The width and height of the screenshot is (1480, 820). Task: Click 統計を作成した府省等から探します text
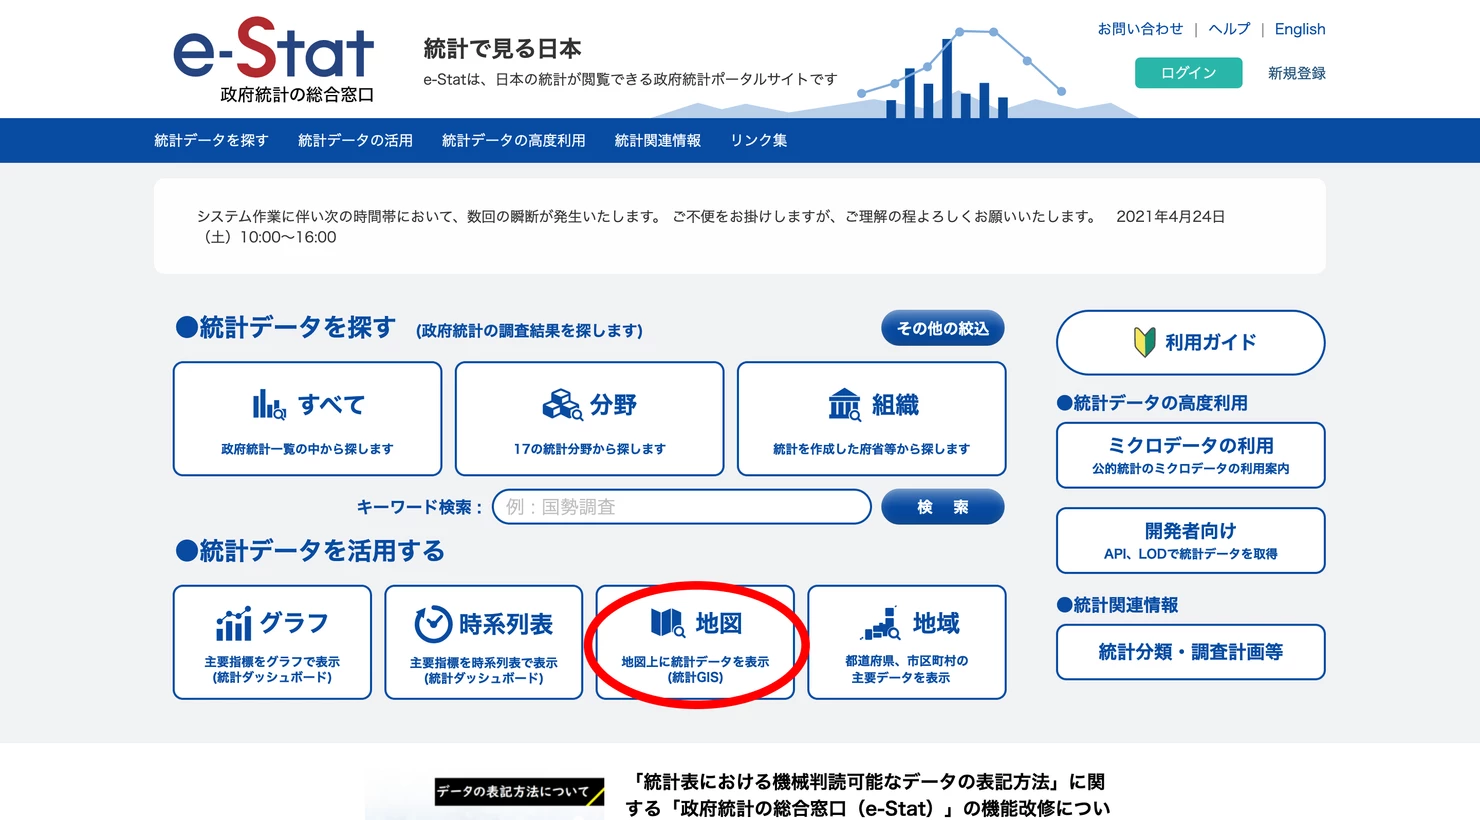pyautogui.click(x=871, y=449)
